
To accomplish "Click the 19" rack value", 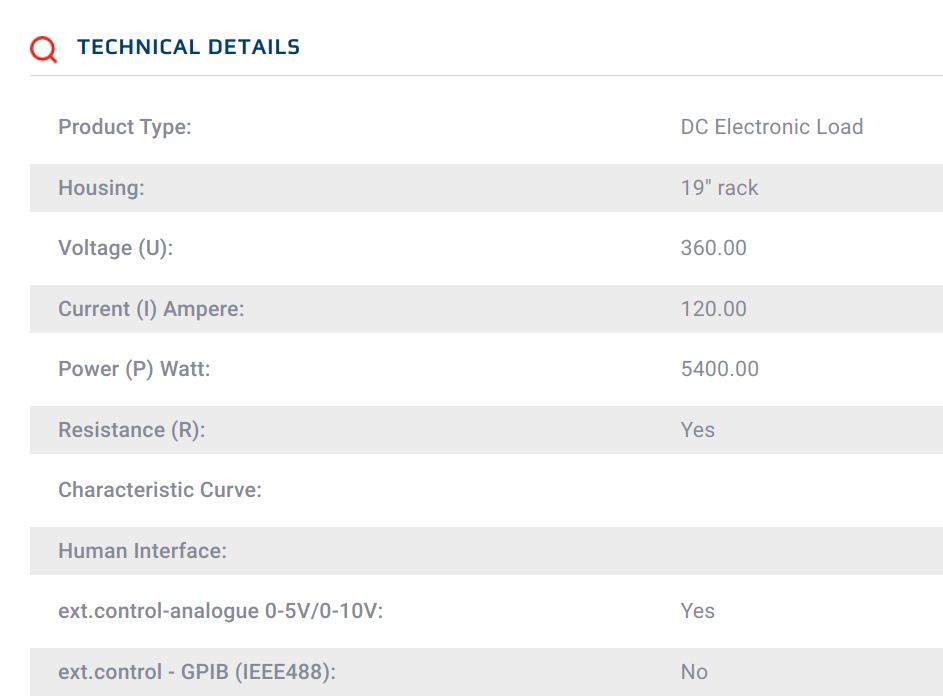I will click(719, 188).
